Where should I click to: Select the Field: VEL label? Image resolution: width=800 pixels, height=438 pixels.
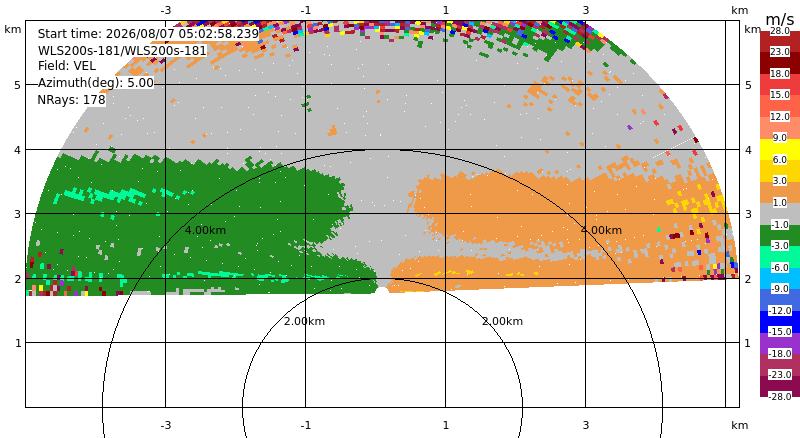pos(67,66)
